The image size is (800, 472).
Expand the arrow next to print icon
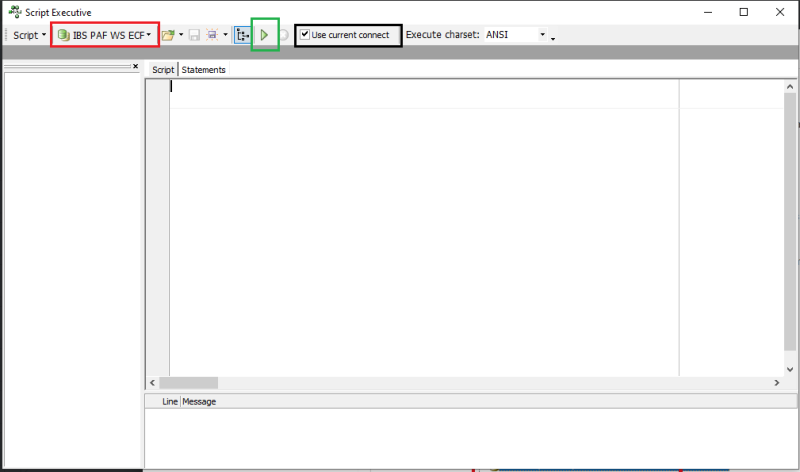225,35
